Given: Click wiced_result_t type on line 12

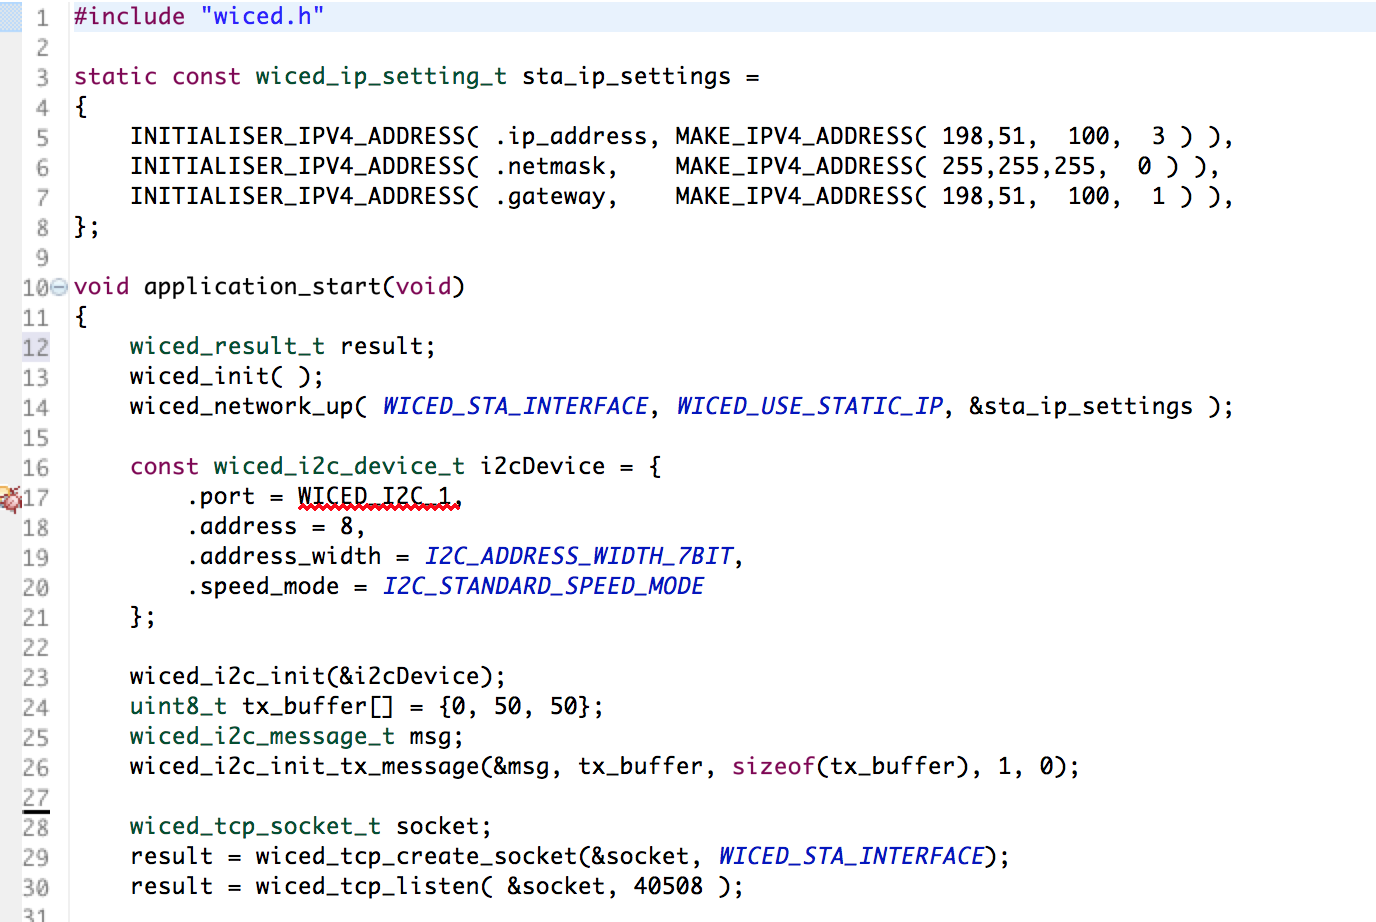Looking at the screenshot, I should click(227, 347).
